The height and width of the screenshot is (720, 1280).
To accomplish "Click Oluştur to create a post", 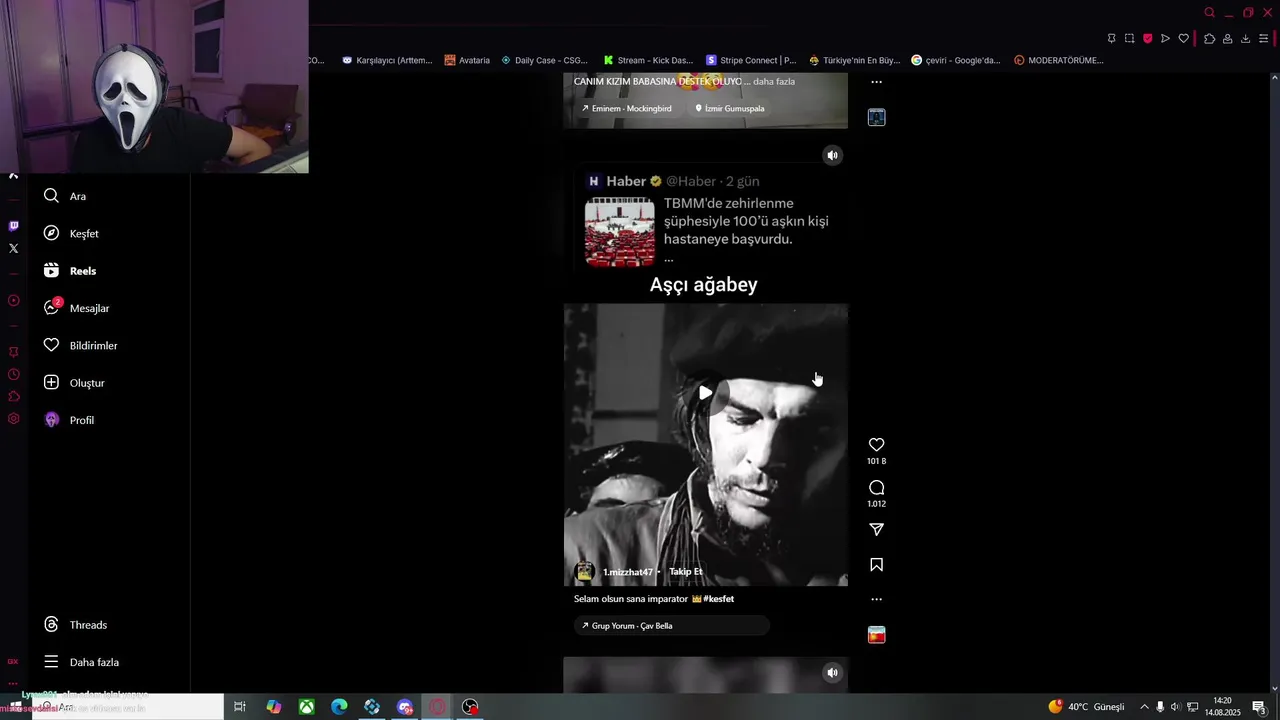I will click(74, 383).
